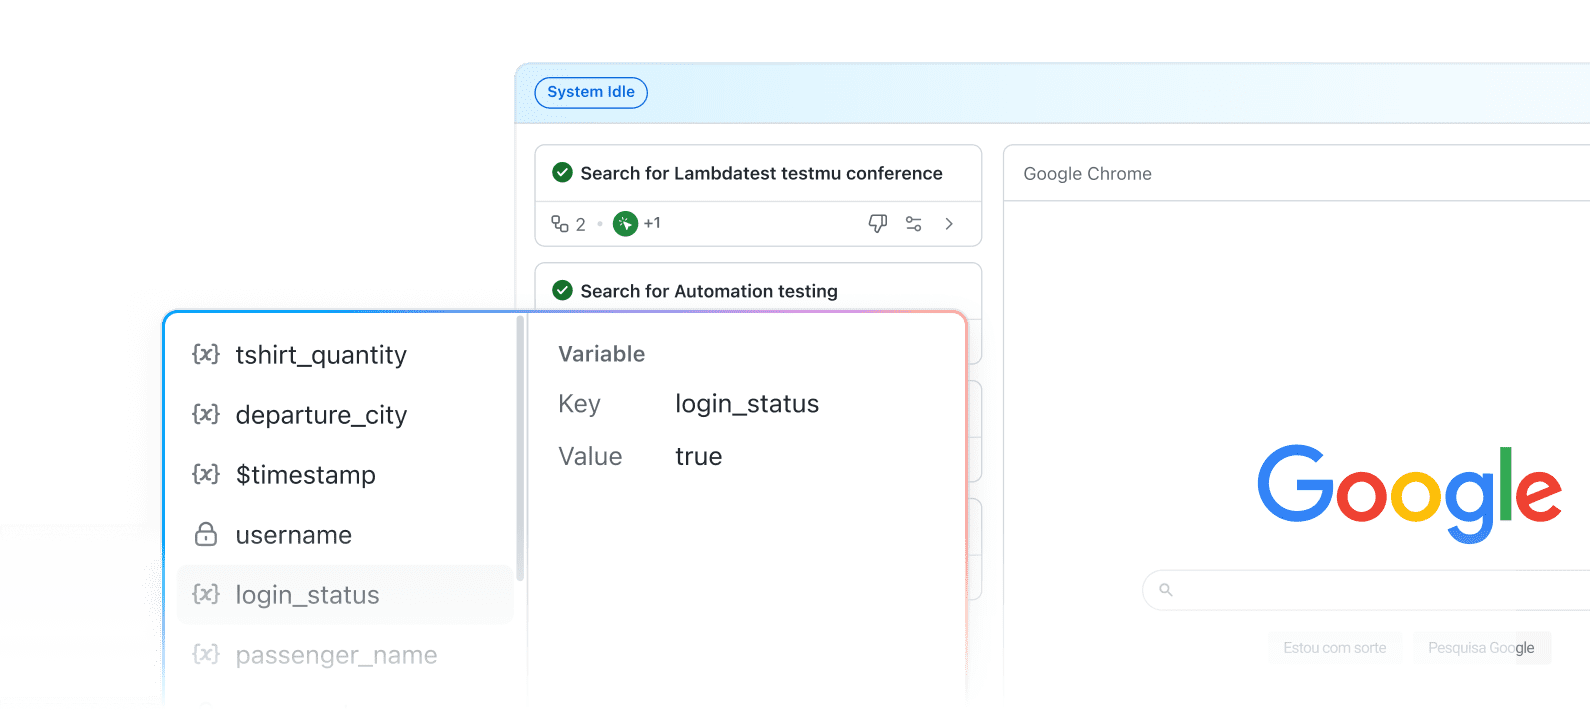1590x710 pixels.
Task: Click the variable list scrollbar
Action: (x=520, y=450)
